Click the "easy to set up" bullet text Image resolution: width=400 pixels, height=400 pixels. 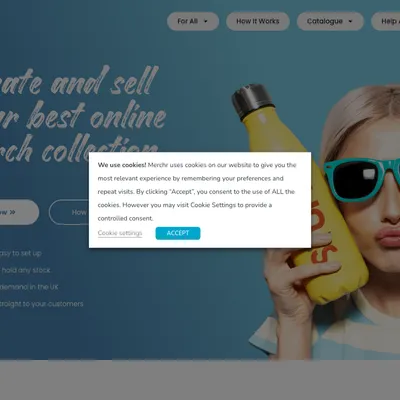tap(21, 253)
